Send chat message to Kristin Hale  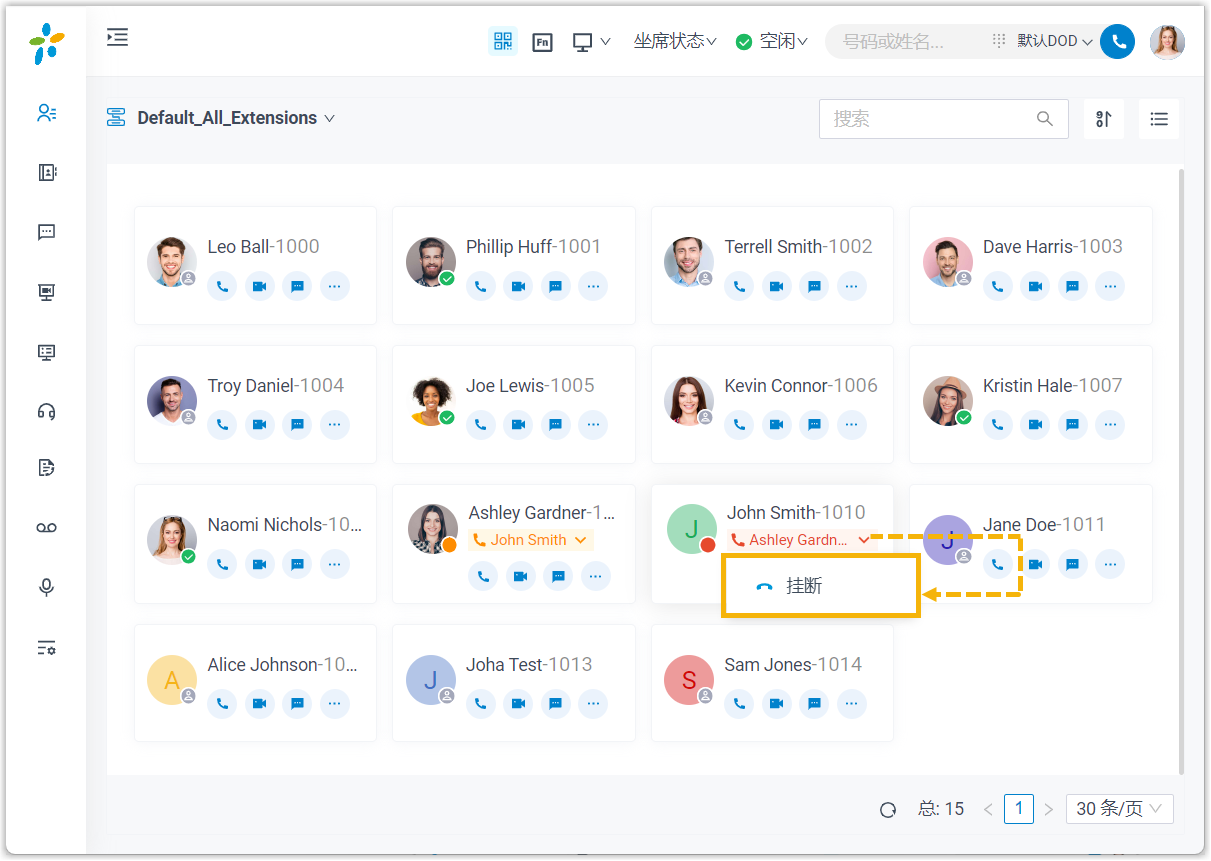click(x=1072, y=425)
